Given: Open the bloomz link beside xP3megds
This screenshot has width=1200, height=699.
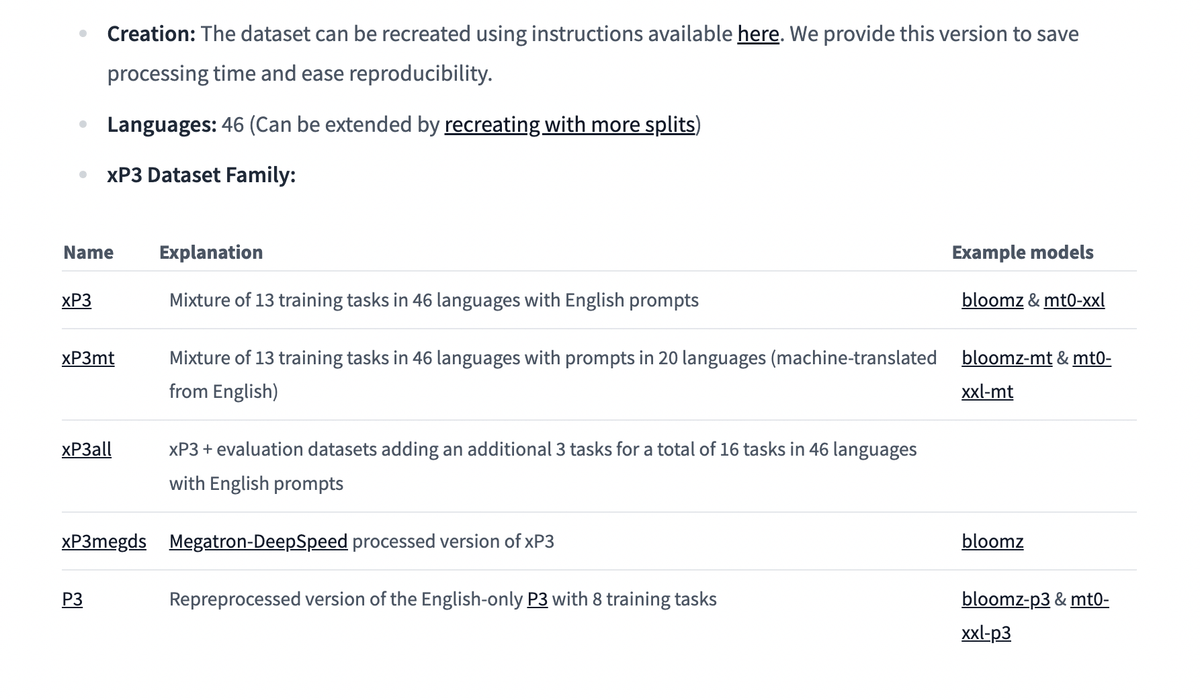Looking at the screenshot, I should (x=992, y=541).
